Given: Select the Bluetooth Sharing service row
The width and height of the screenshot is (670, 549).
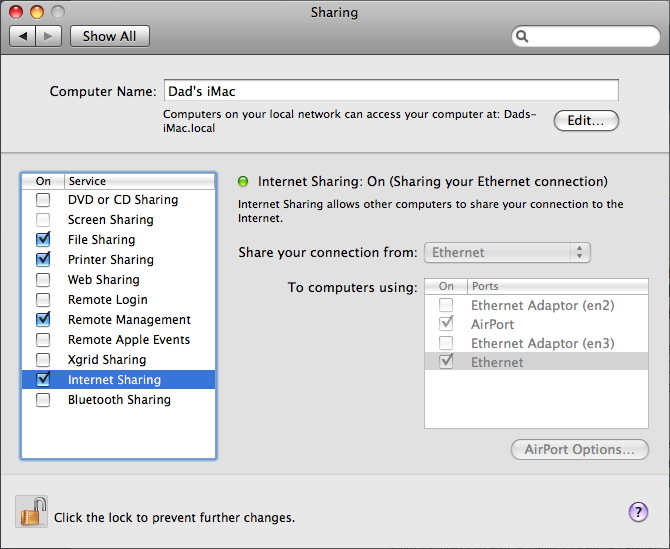Looking at the screenshot, I should pos(118,400).
